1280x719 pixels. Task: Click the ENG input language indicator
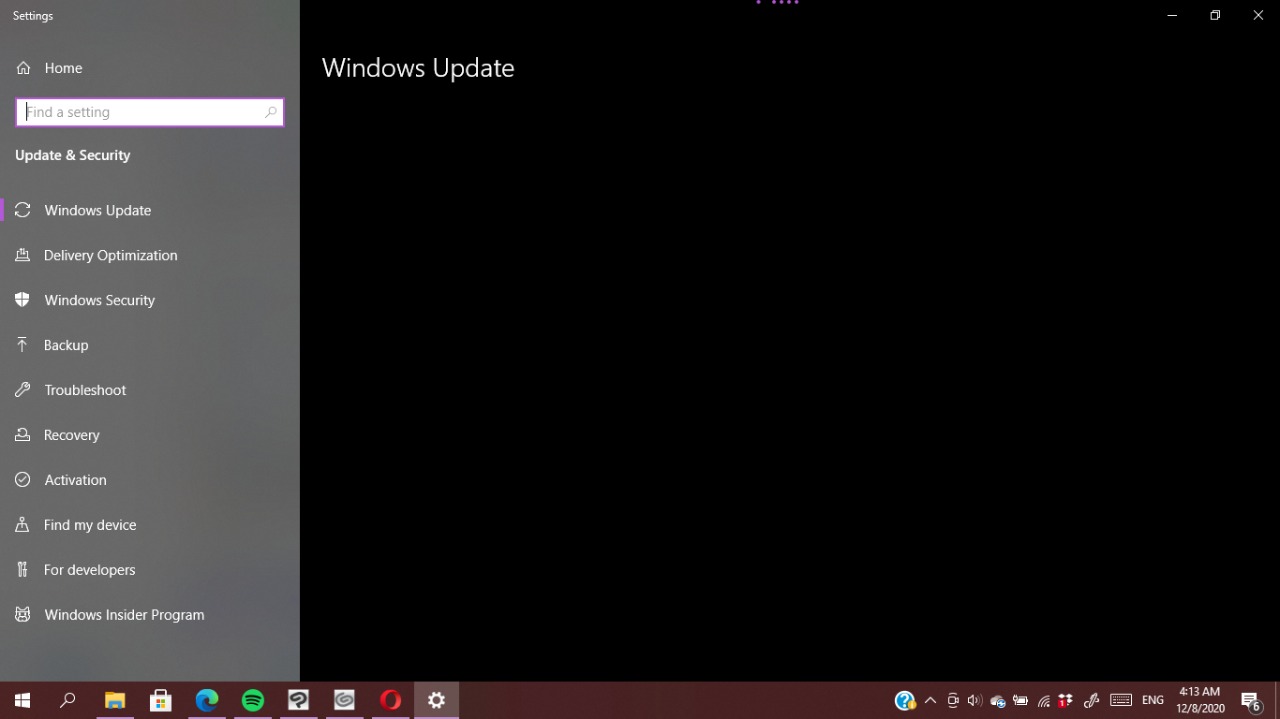[x=1153, y=700]
